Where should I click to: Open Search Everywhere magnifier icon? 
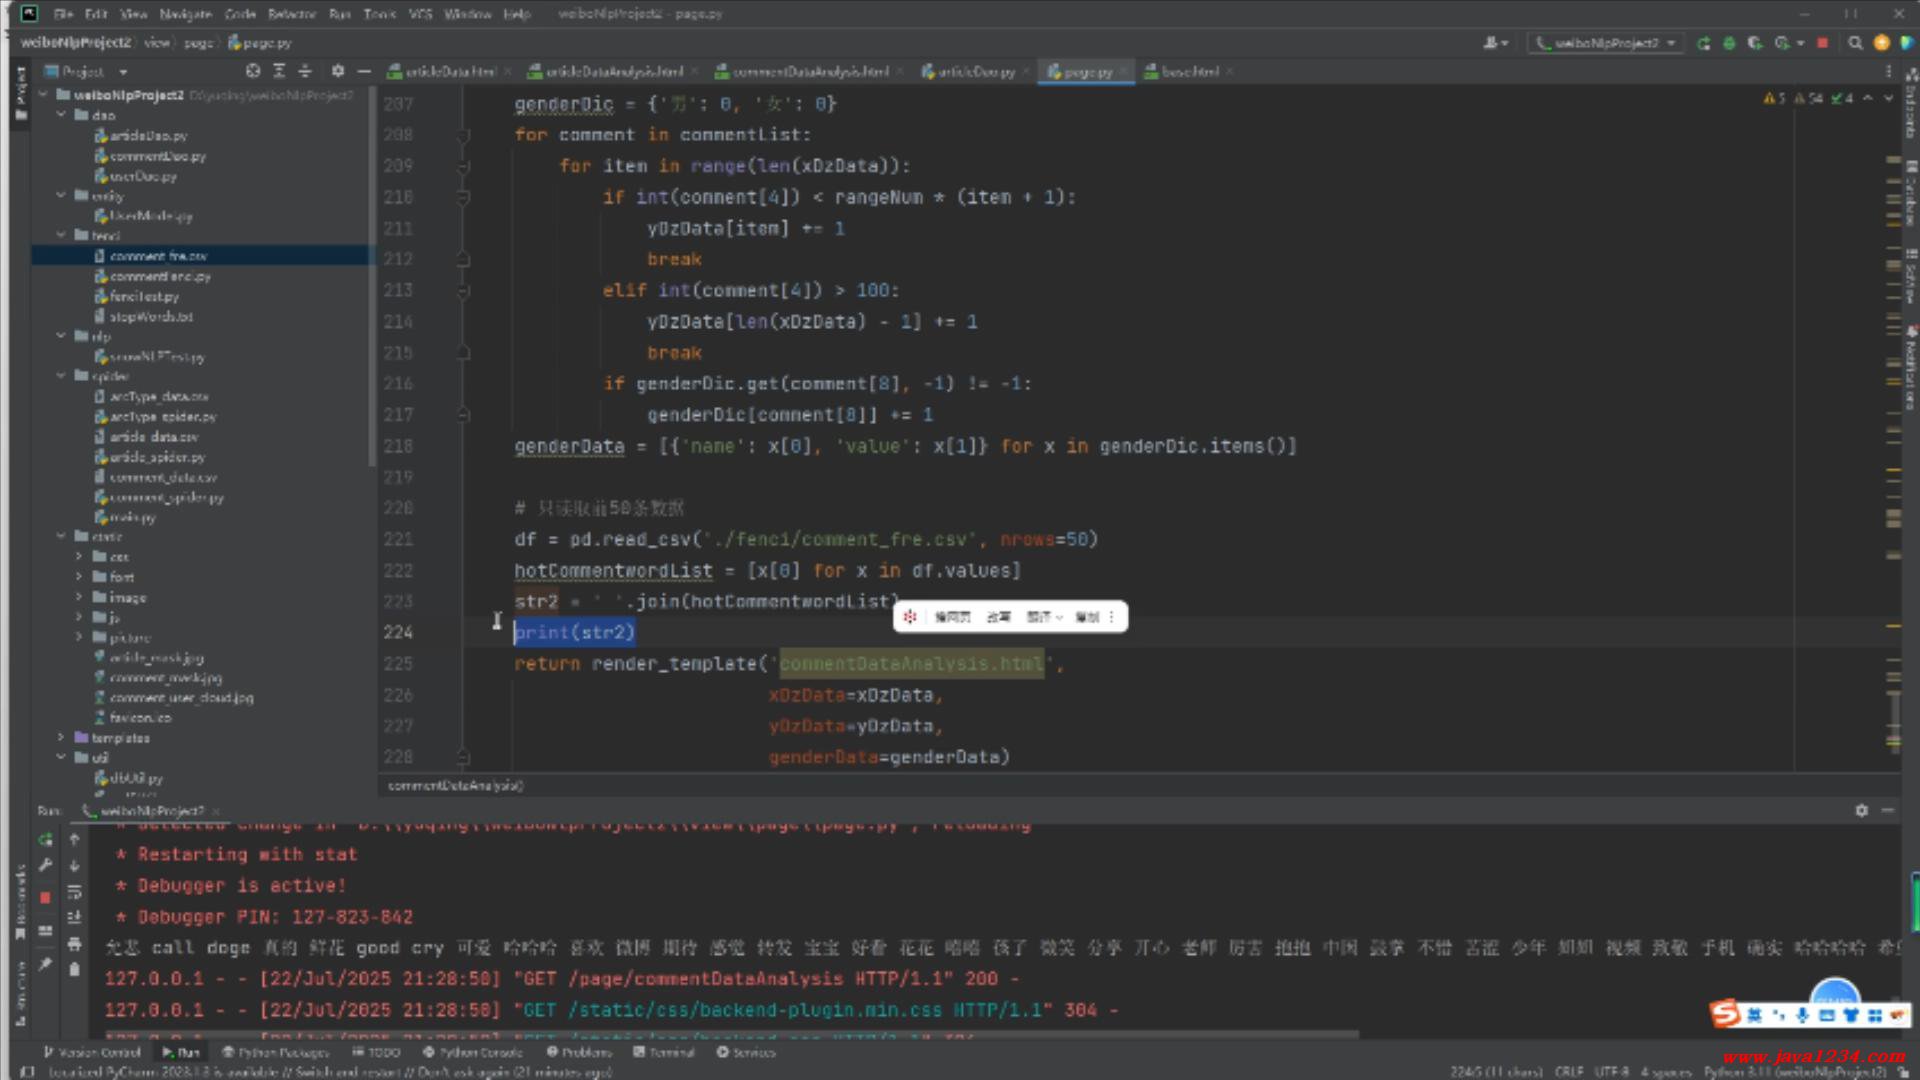1855,43
